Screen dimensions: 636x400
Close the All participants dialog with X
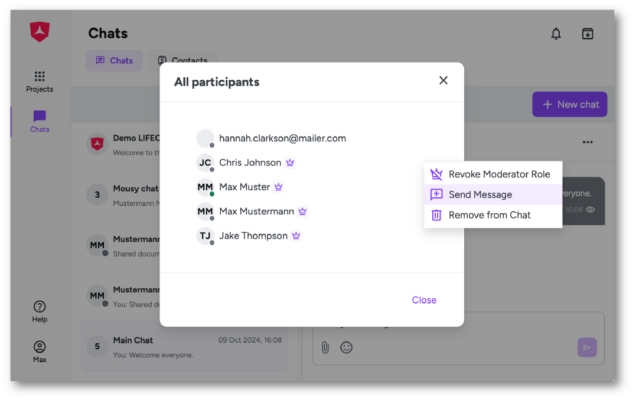coord(443,81)
